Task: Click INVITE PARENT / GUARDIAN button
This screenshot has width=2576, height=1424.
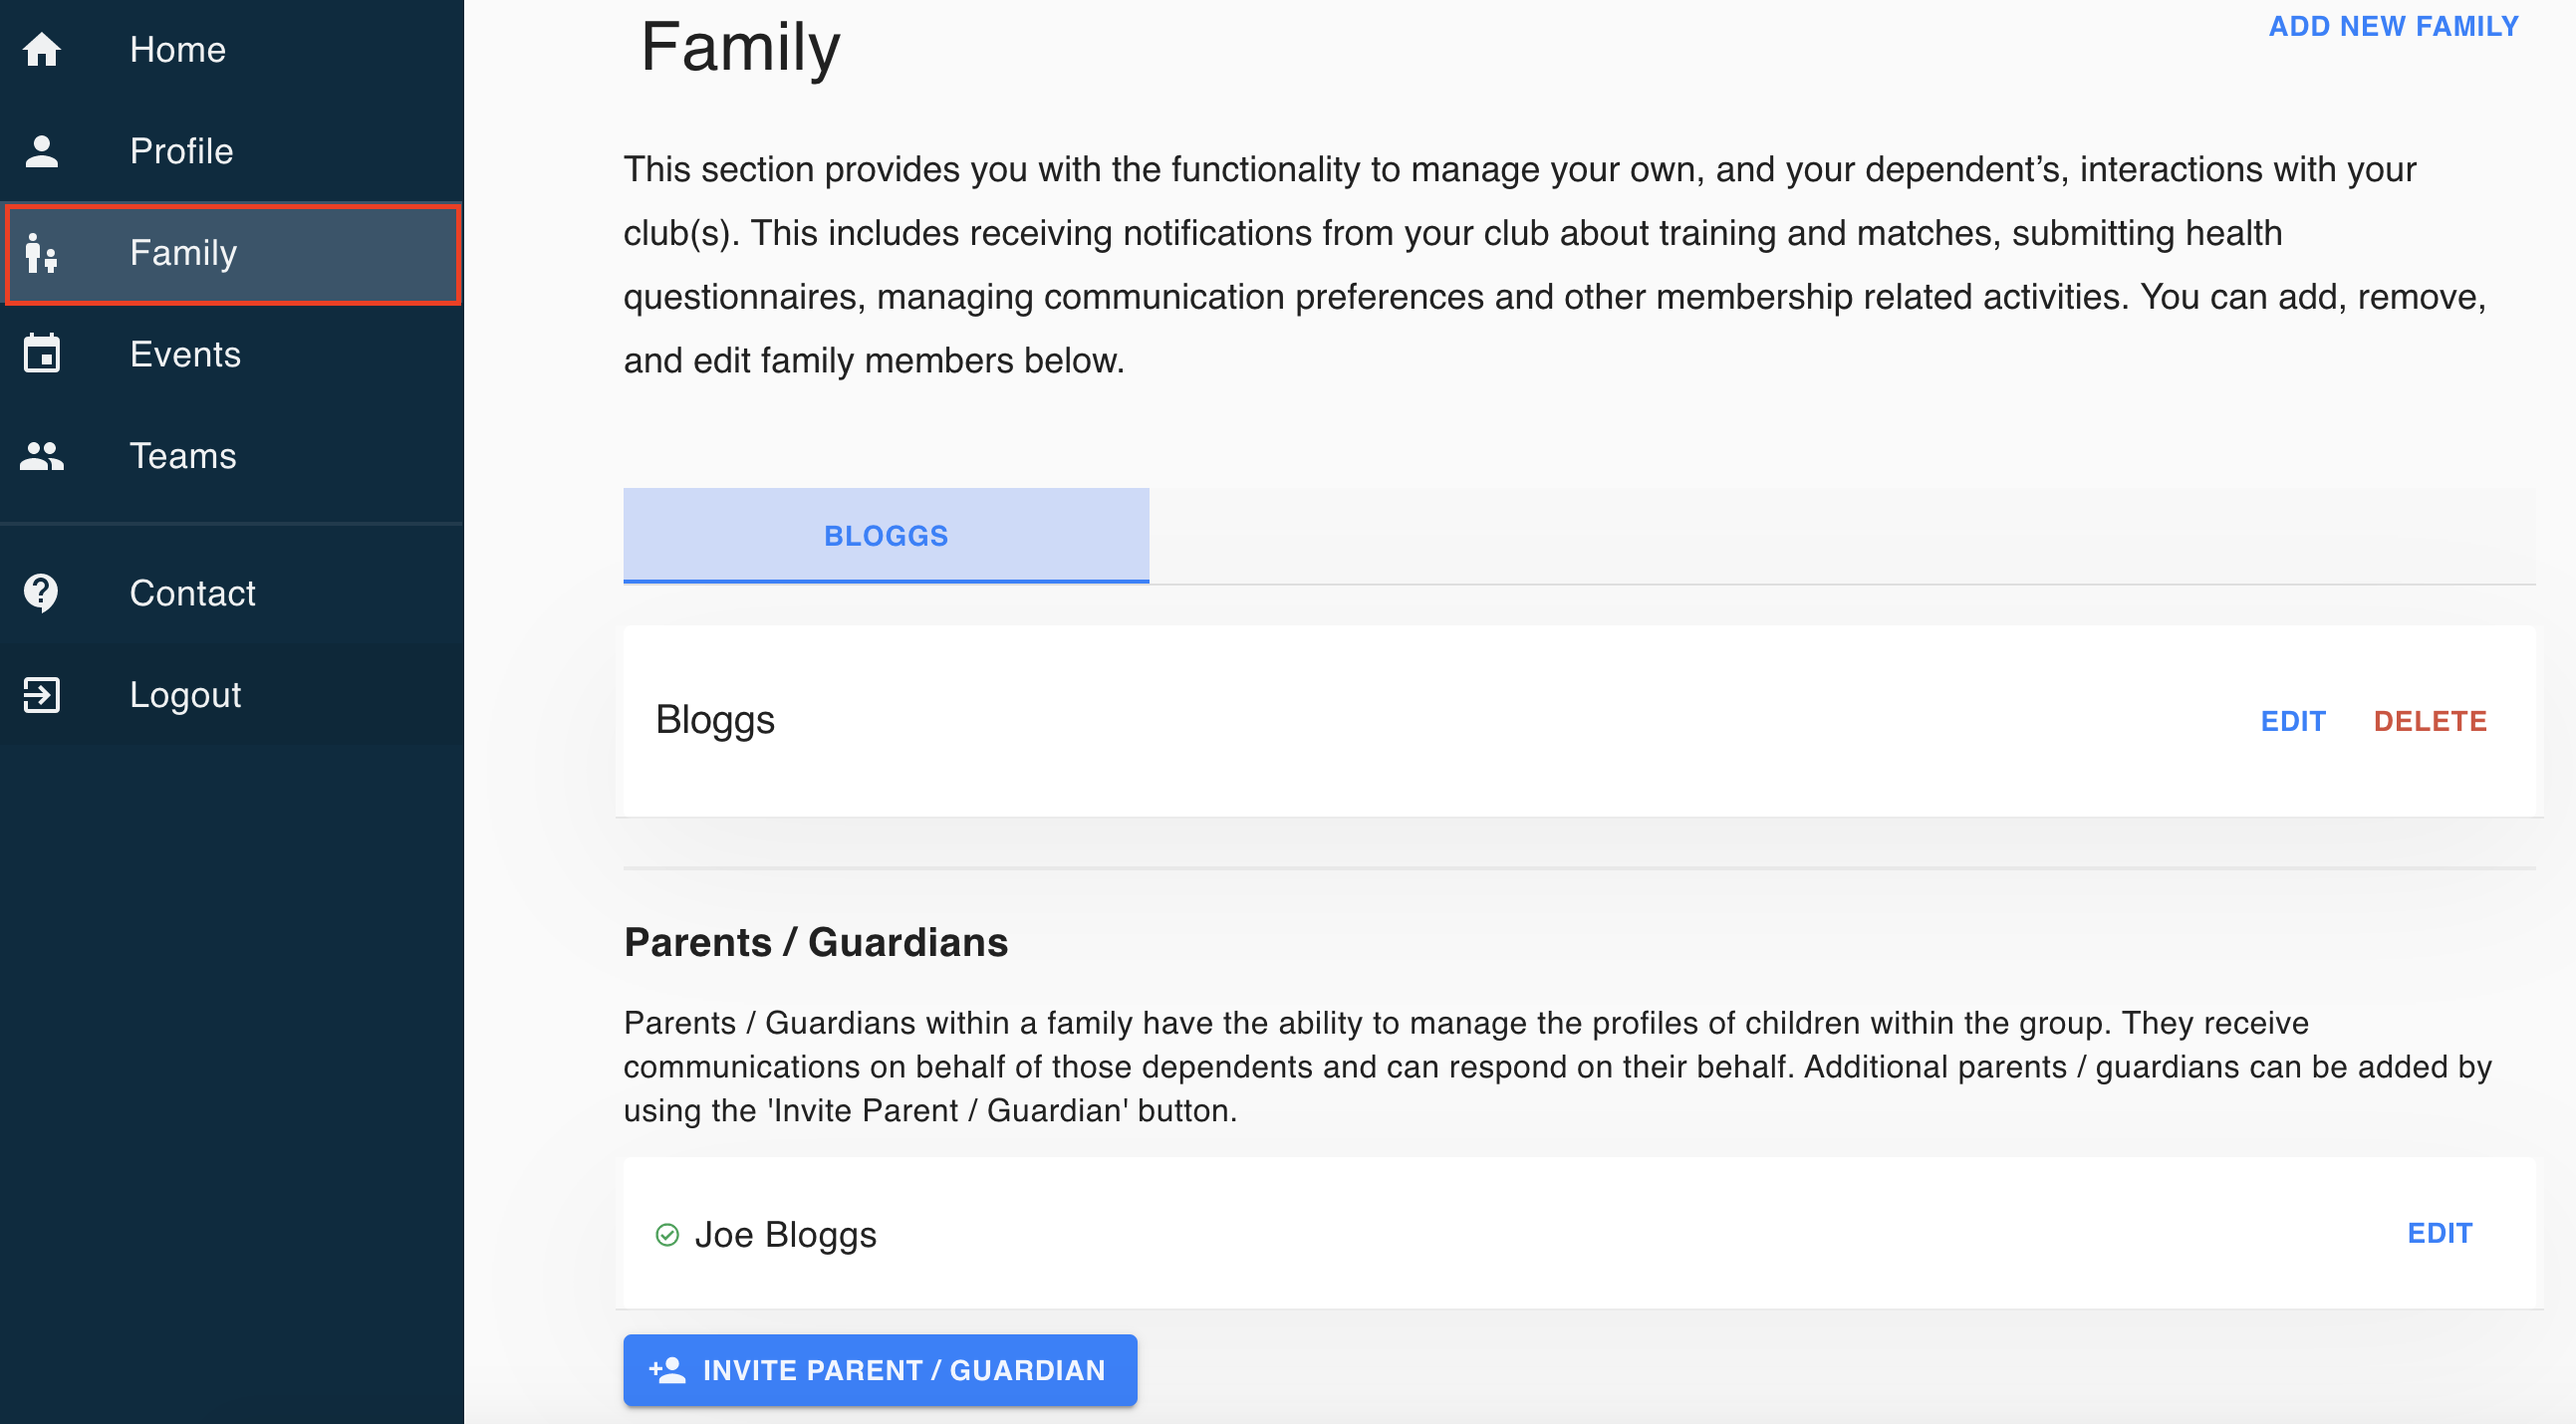Action: point(880,1370)
